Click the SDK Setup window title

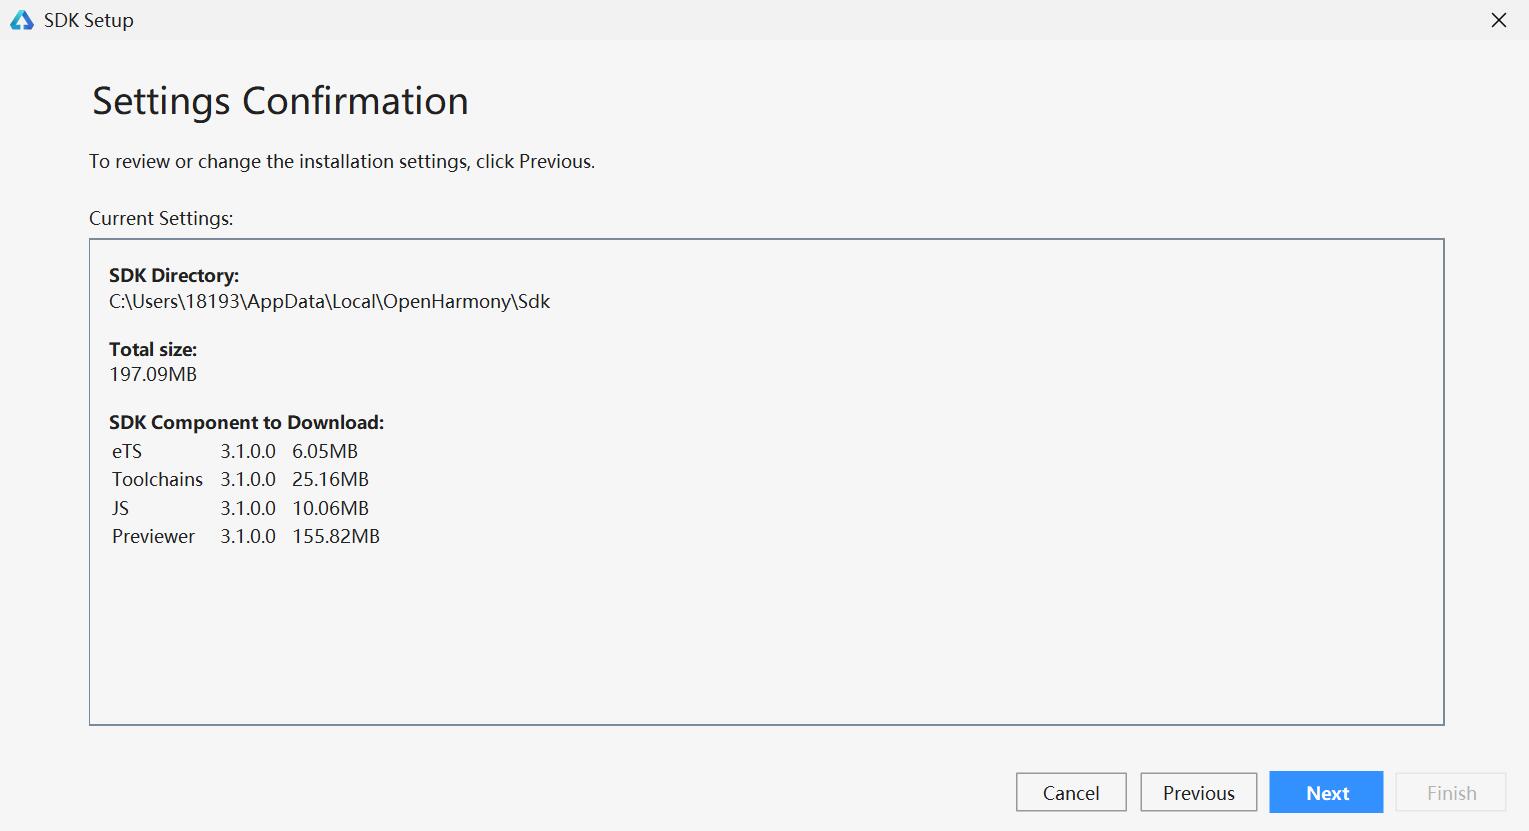89,20
